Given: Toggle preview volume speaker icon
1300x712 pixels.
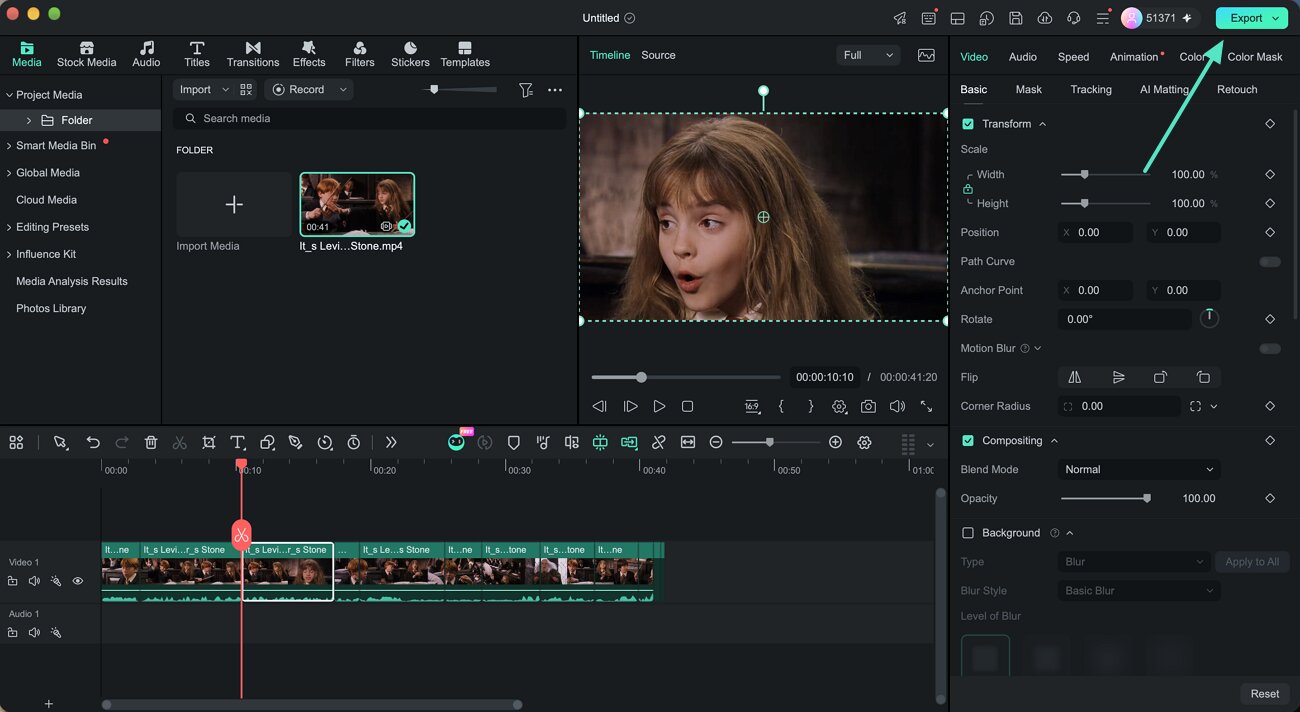Looking at the screenshot, I should [x=897, y=406].
